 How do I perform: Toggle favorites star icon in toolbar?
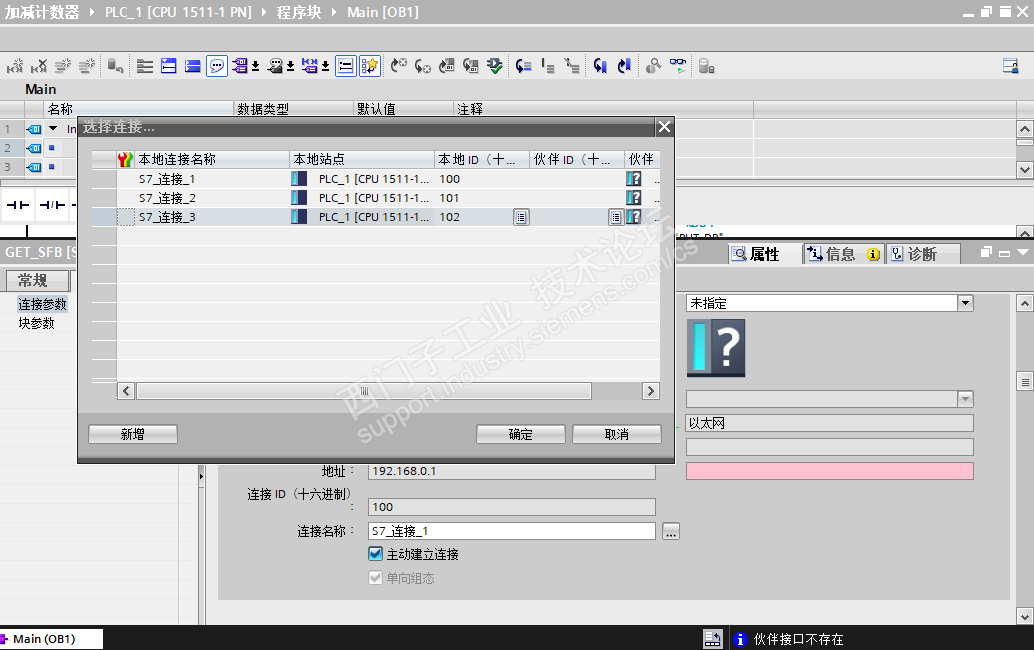point(370,66)
